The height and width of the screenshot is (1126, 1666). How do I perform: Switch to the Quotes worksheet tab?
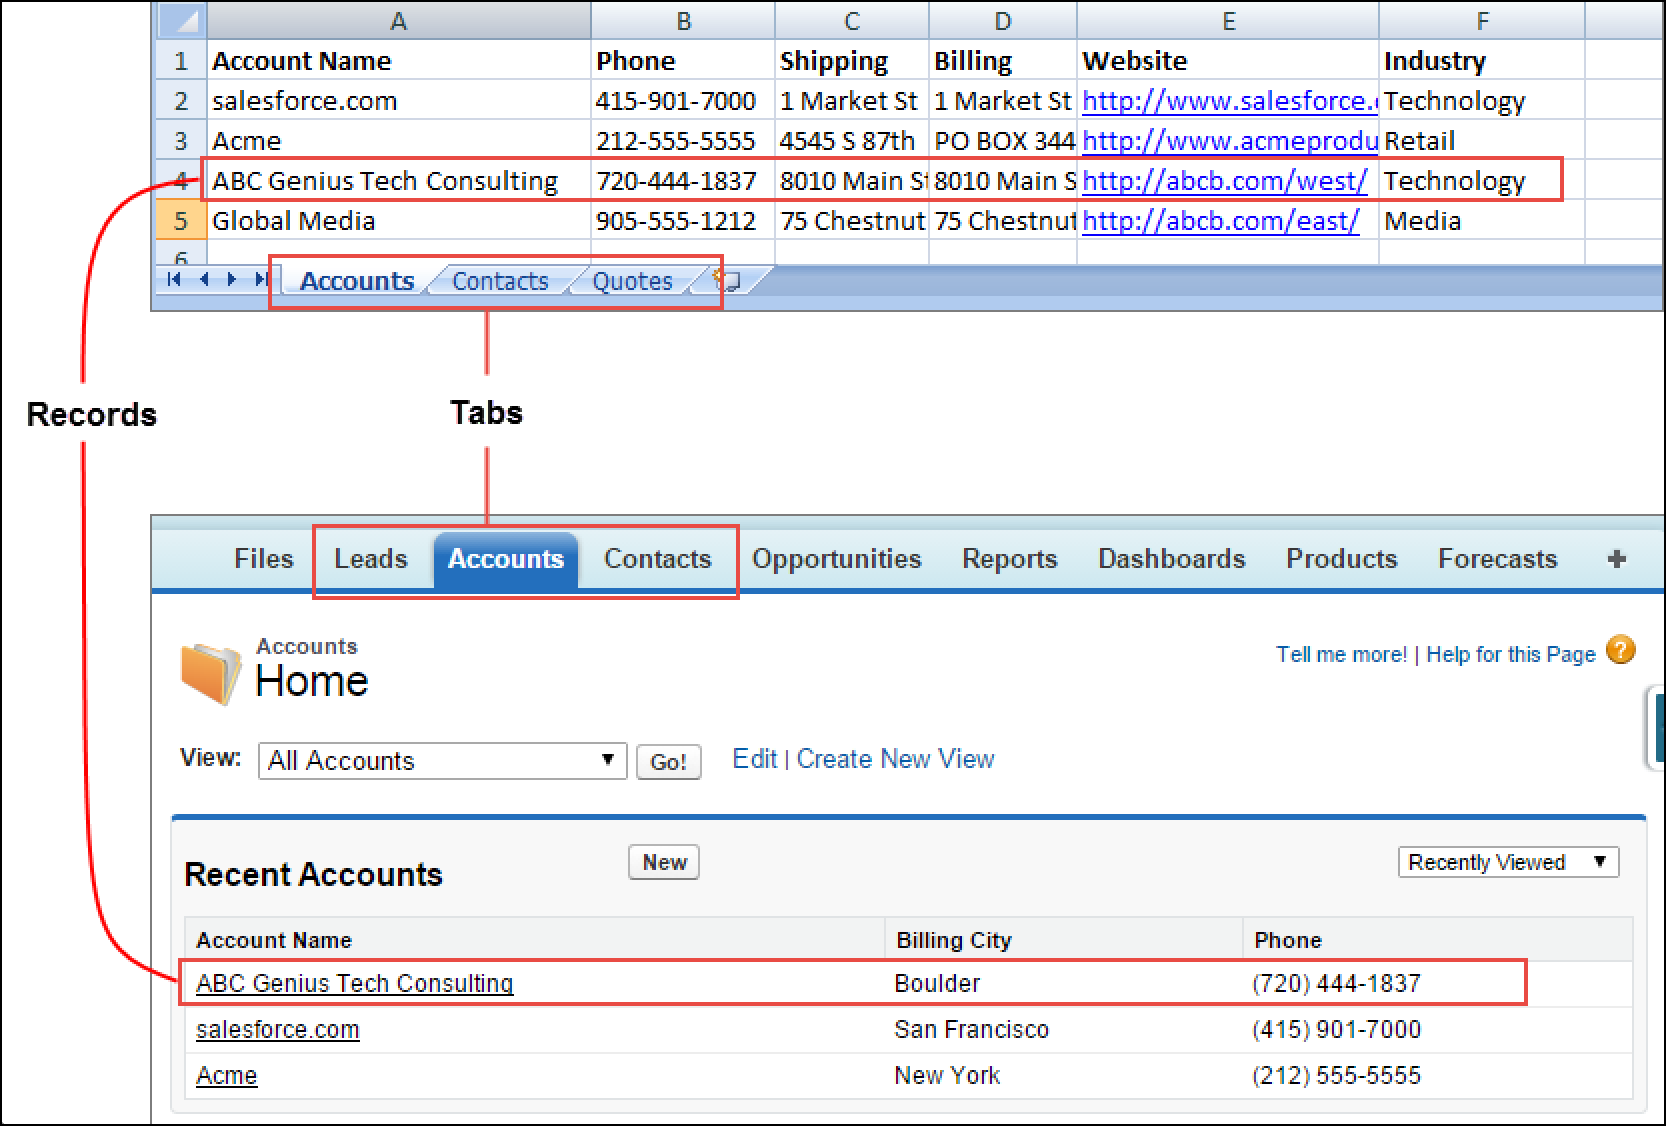point(632,281)
